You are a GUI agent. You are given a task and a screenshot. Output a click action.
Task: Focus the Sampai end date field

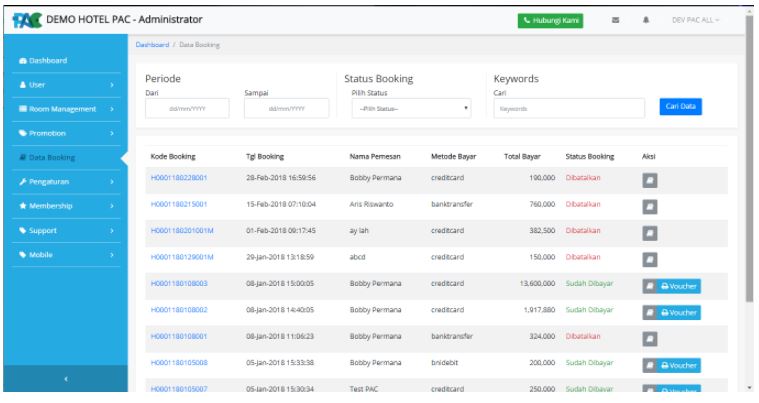pos(287,108)
